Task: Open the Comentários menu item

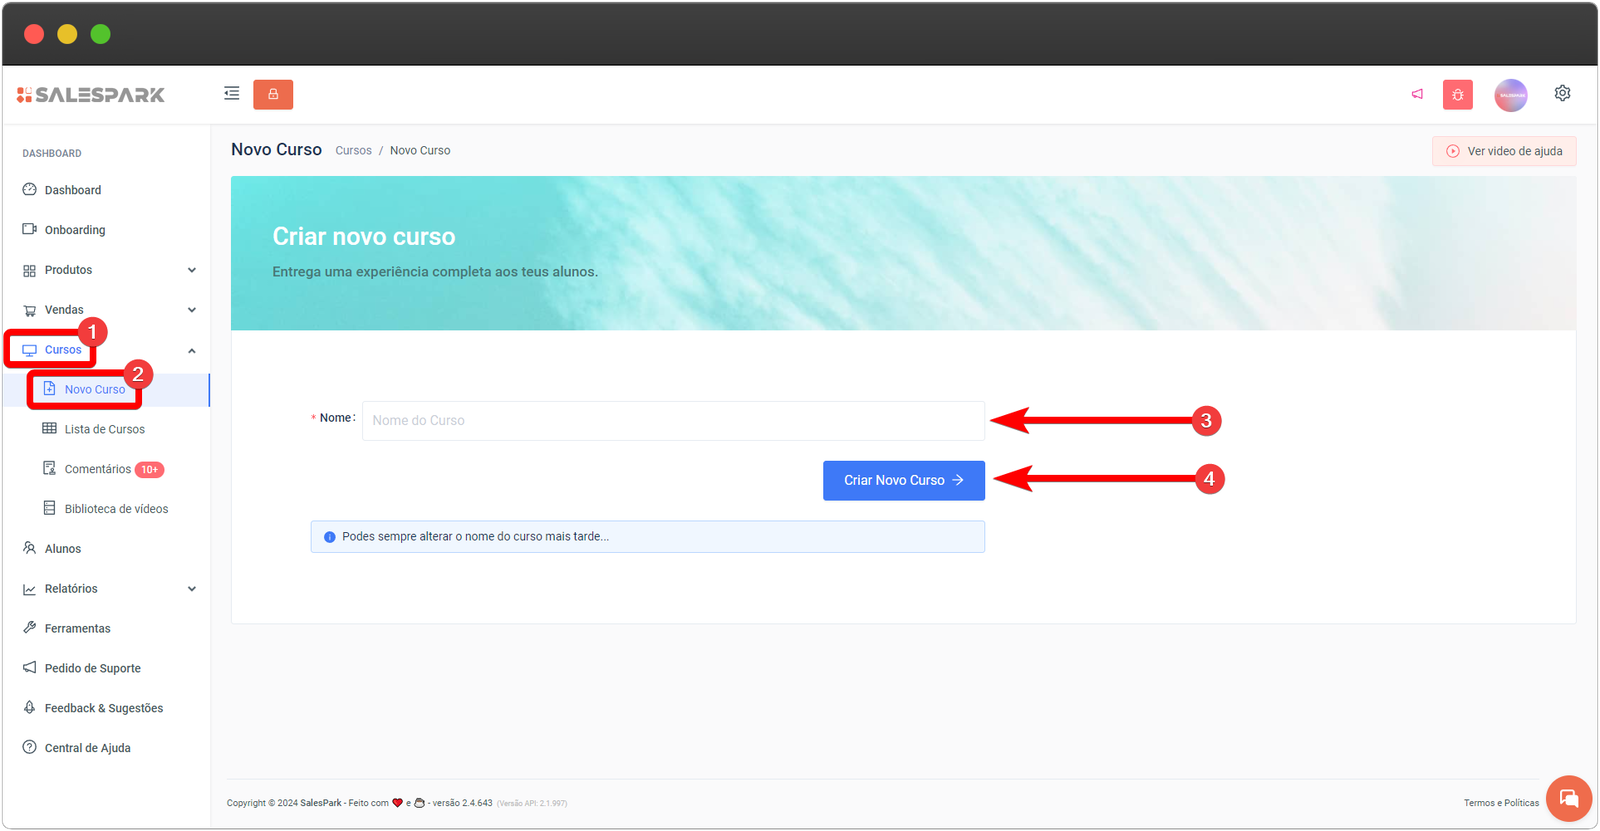Action: tap(97, 469)
